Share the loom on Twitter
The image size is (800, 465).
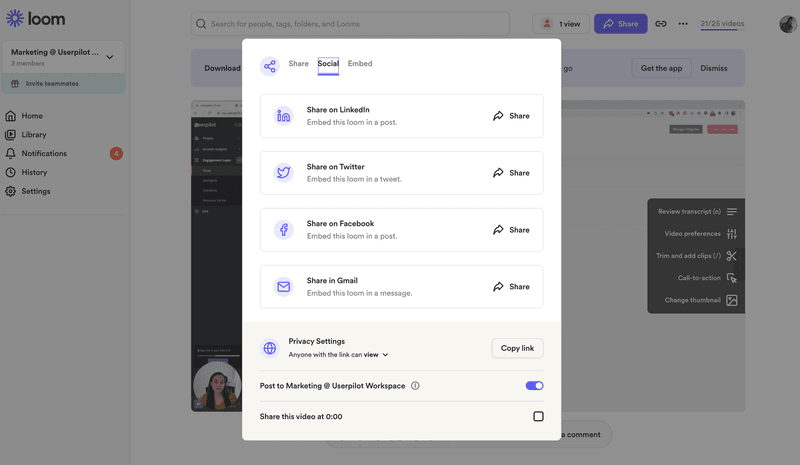click(511, 173)
